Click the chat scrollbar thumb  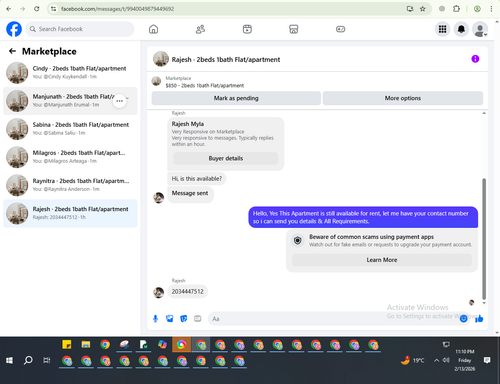(484, 239)
